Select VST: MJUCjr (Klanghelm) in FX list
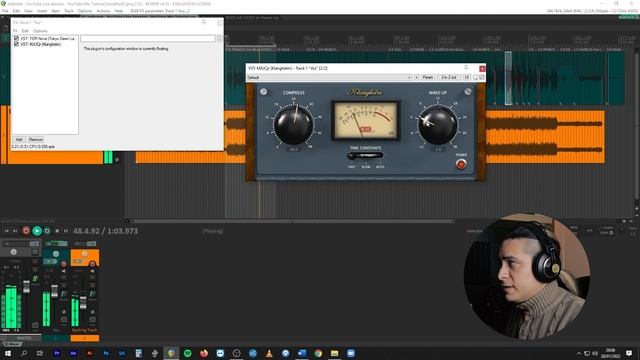 click(x=41, y=44)
